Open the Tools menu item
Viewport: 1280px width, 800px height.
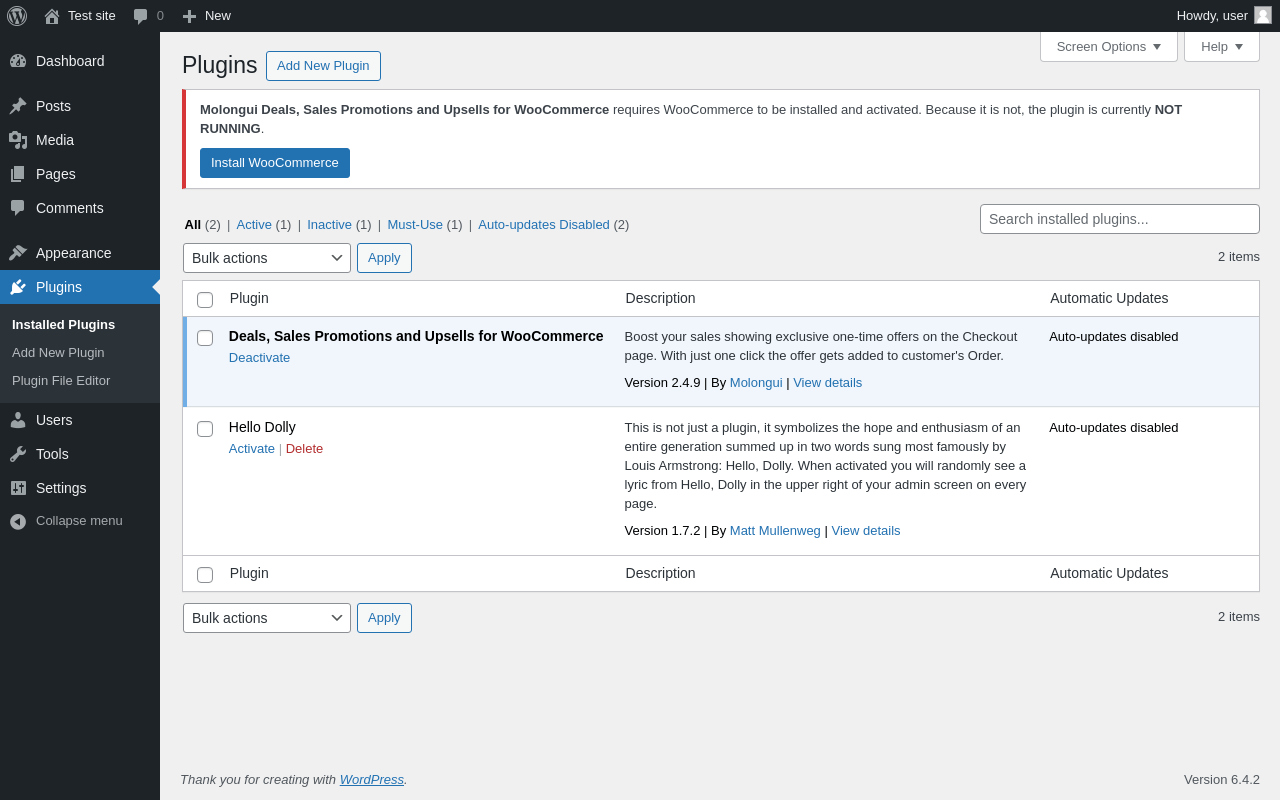pyautogui.click(x=80, y=454)
